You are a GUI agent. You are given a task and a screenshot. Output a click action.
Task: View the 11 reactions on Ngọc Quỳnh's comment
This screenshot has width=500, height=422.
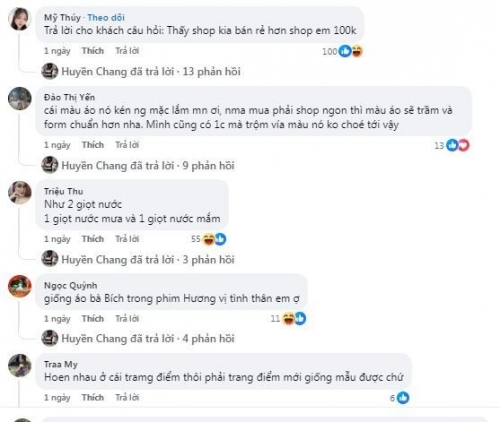click(x=288, y=319)
